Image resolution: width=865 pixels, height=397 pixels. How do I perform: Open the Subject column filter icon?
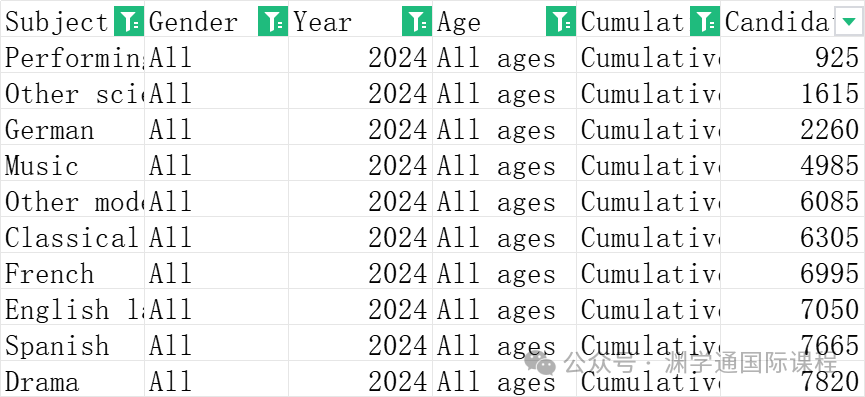tap(129, 22)
